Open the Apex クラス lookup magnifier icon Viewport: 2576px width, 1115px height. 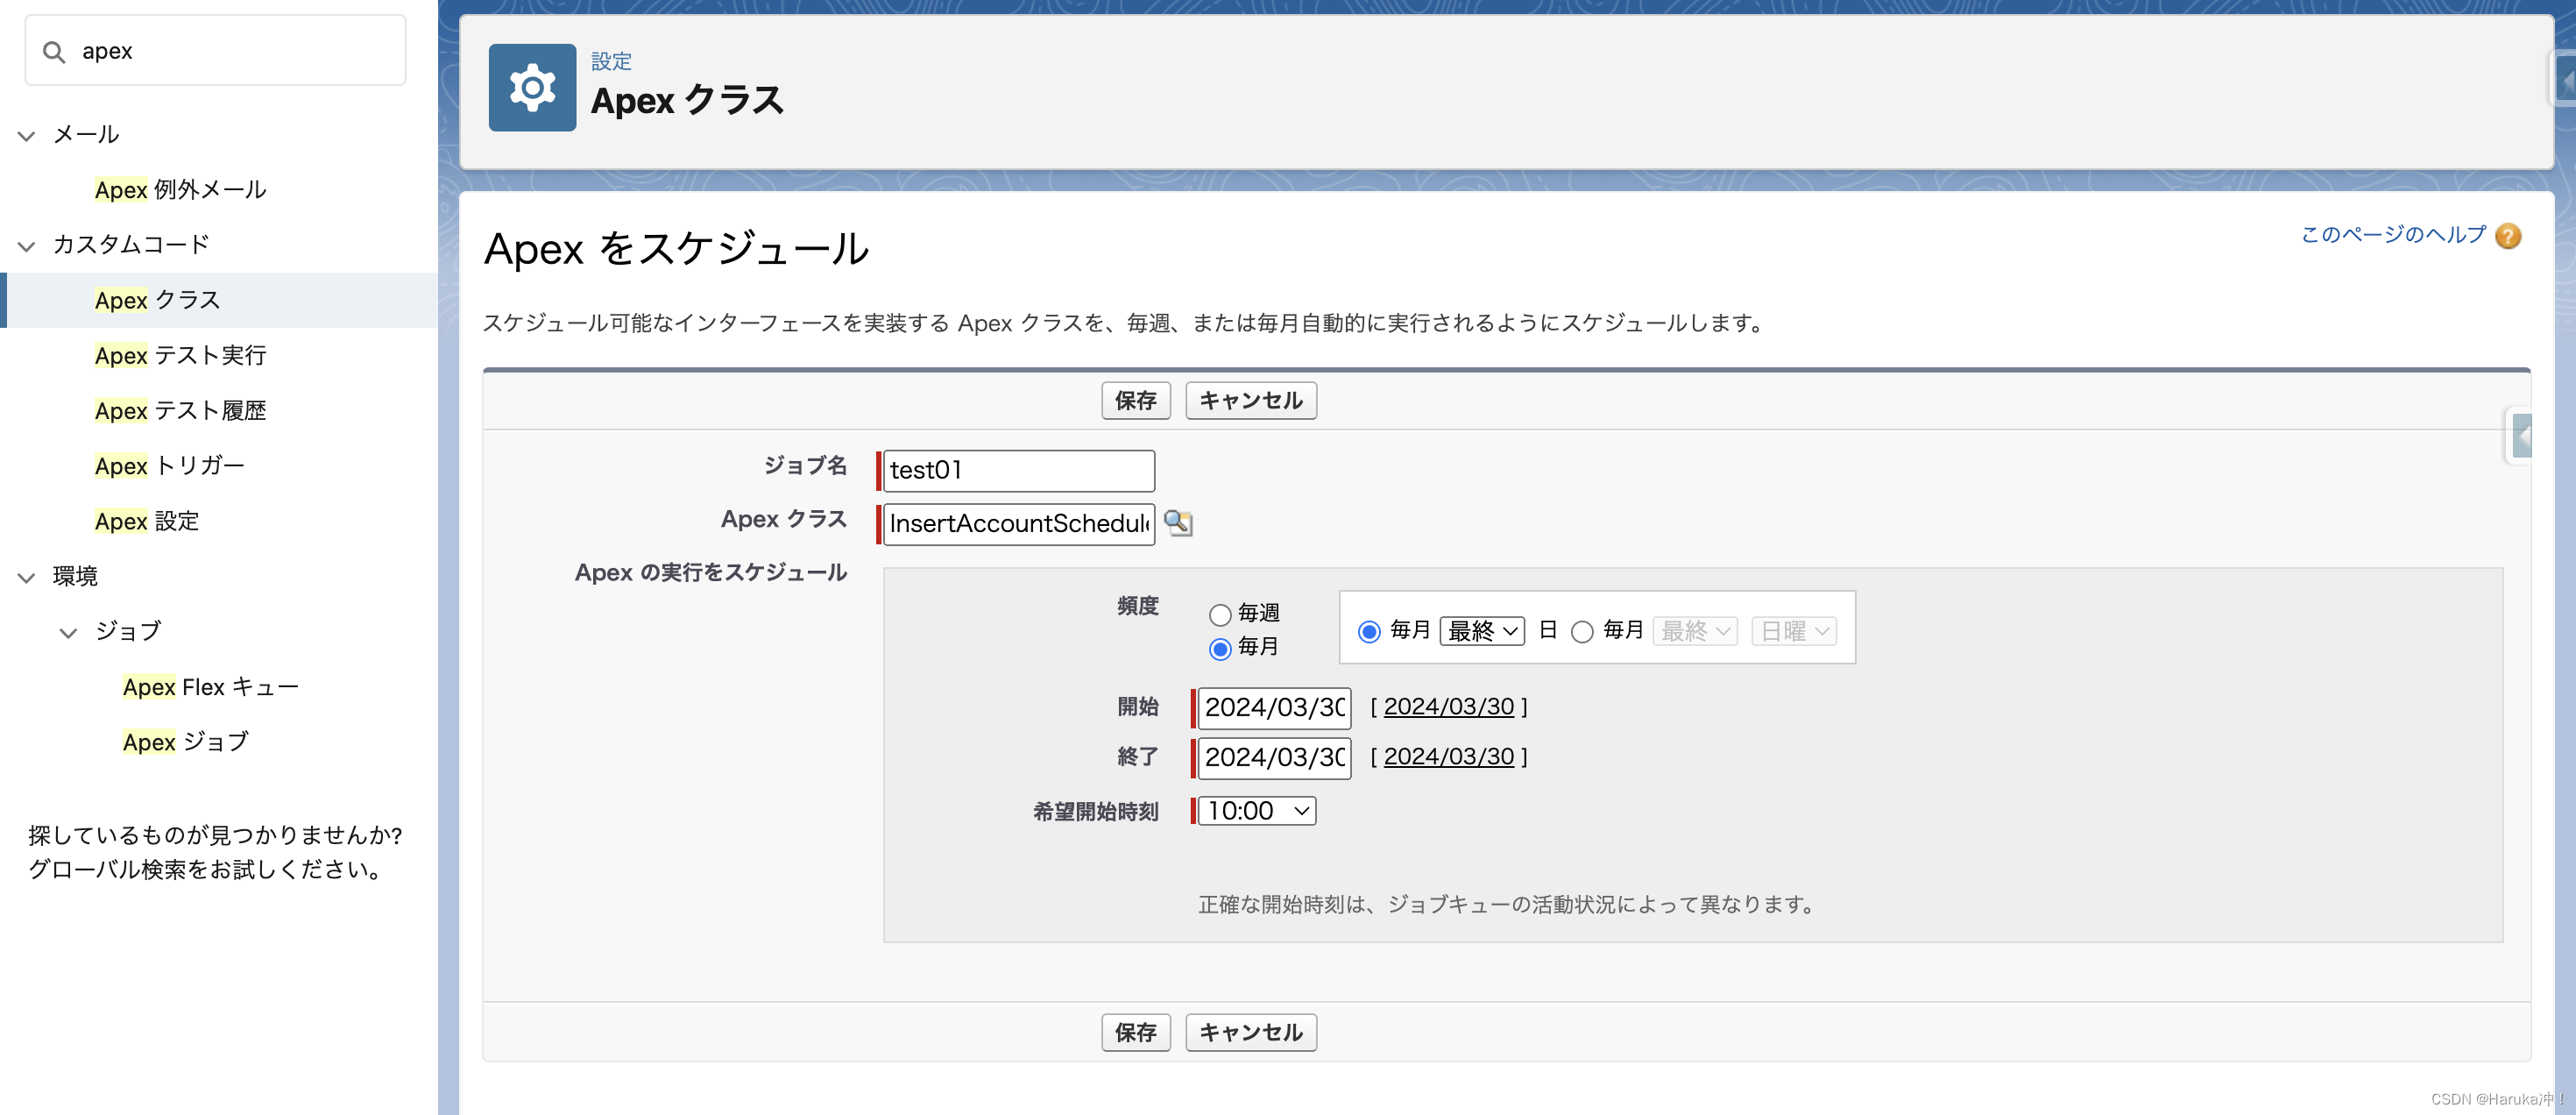(1178, 523)
